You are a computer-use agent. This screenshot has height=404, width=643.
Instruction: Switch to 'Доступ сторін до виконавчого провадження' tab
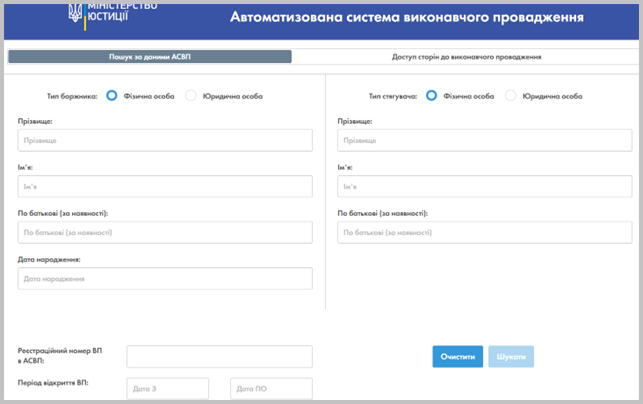coord(466,57)
